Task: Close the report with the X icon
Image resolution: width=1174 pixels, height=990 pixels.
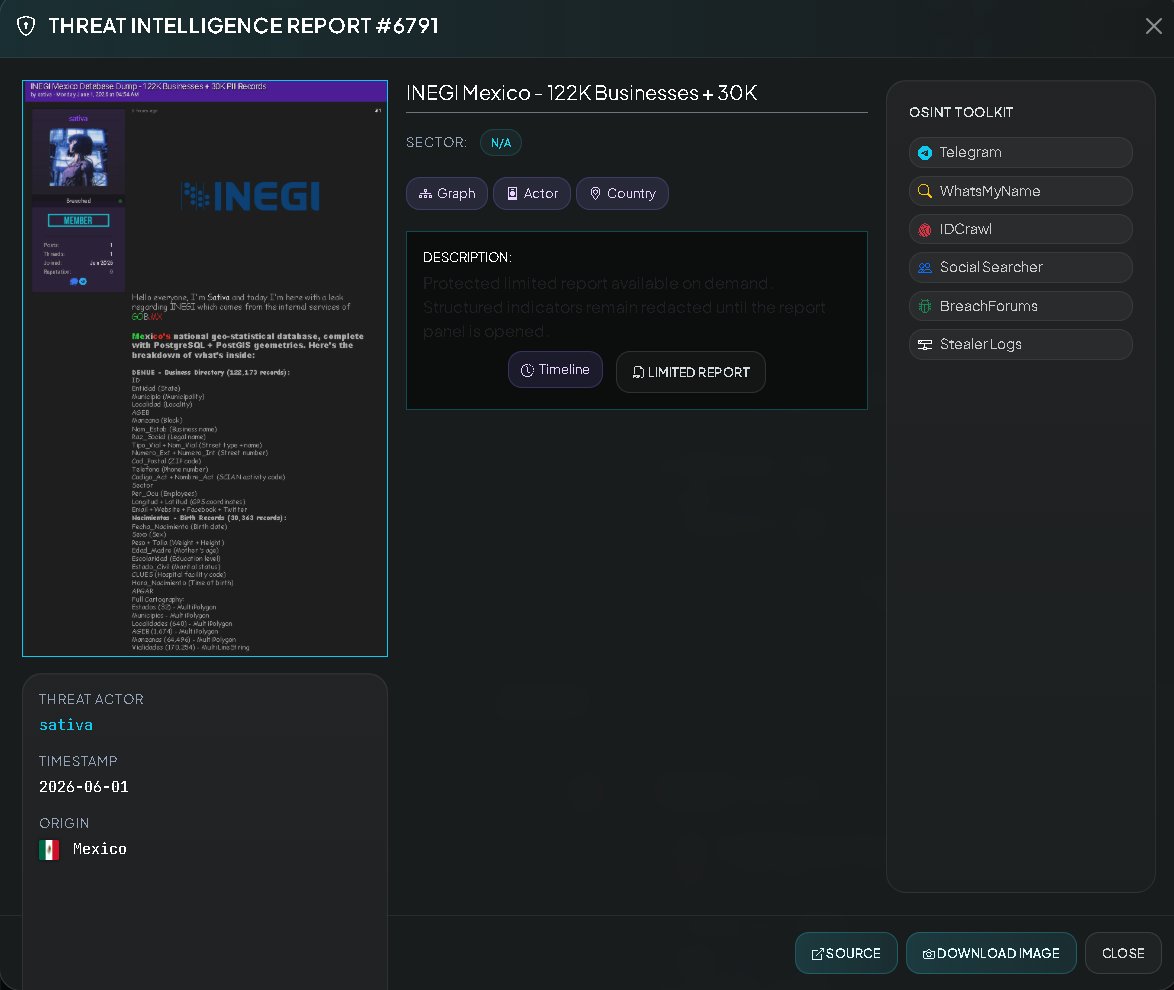Action: tap(1153, 26)
